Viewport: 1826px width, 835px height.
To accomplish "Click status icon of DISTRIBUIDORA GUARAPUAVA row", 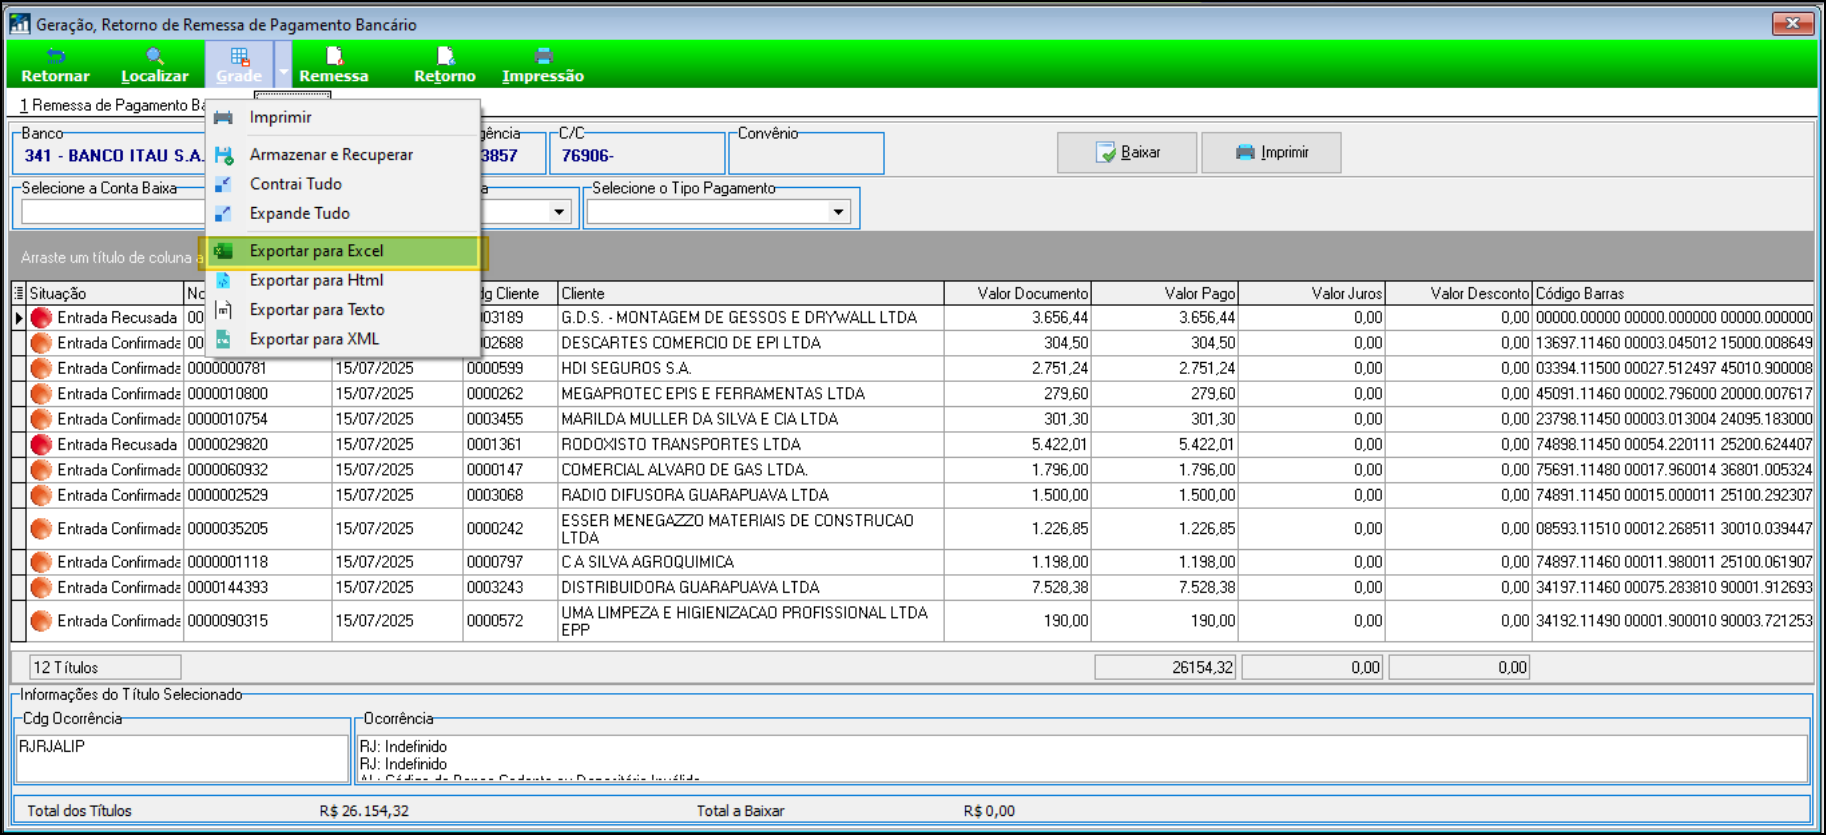I will (41, 587).
